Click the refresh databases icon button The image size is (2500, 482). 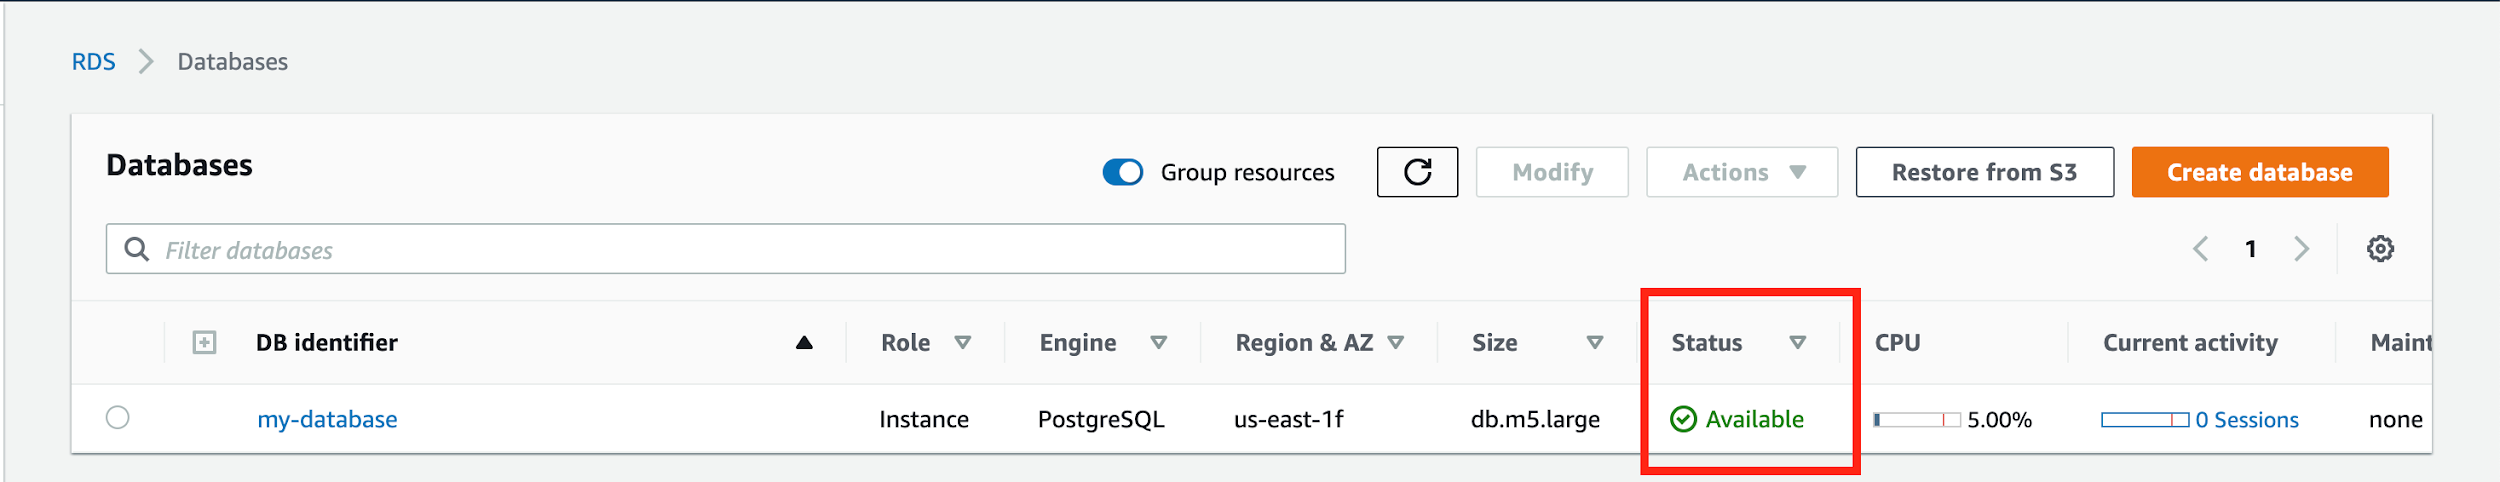pos(1416,172)
